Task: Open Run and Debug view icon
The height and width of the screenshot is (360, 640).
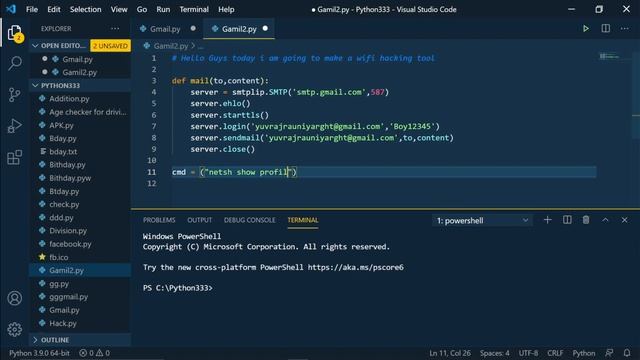Action: point(15,126)
